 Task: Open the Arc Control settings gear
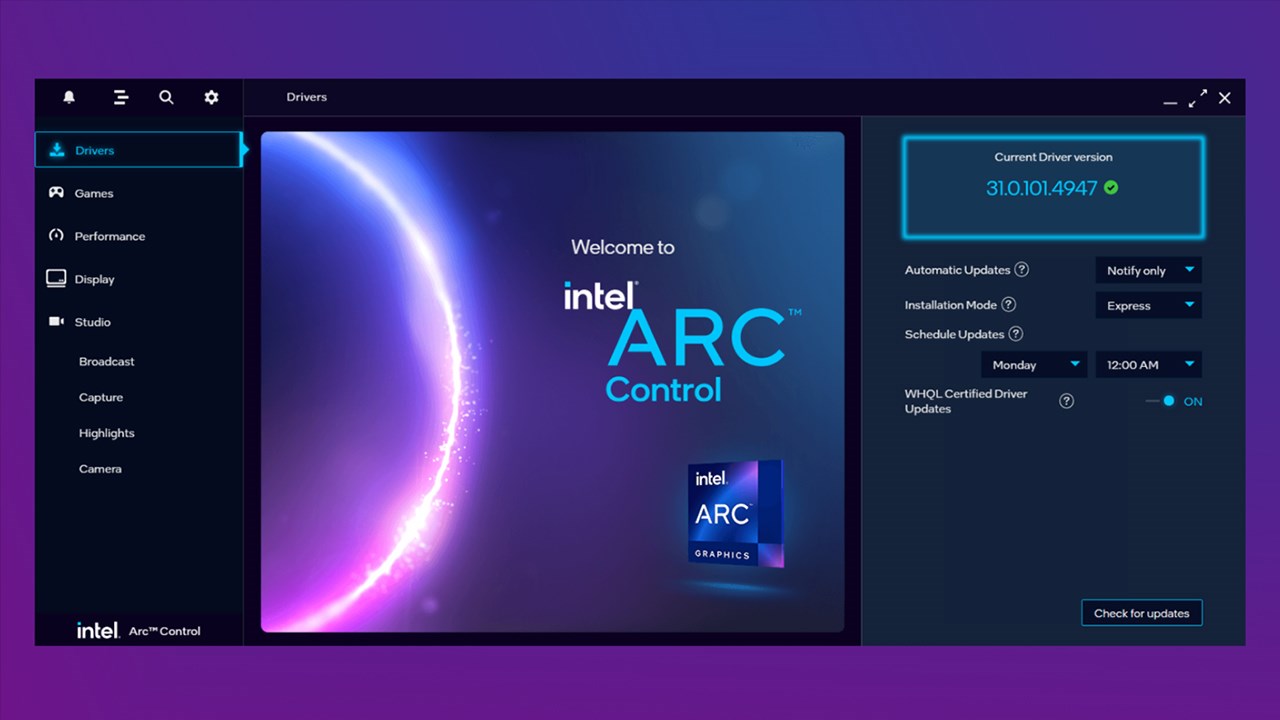[x=211, y=97]
